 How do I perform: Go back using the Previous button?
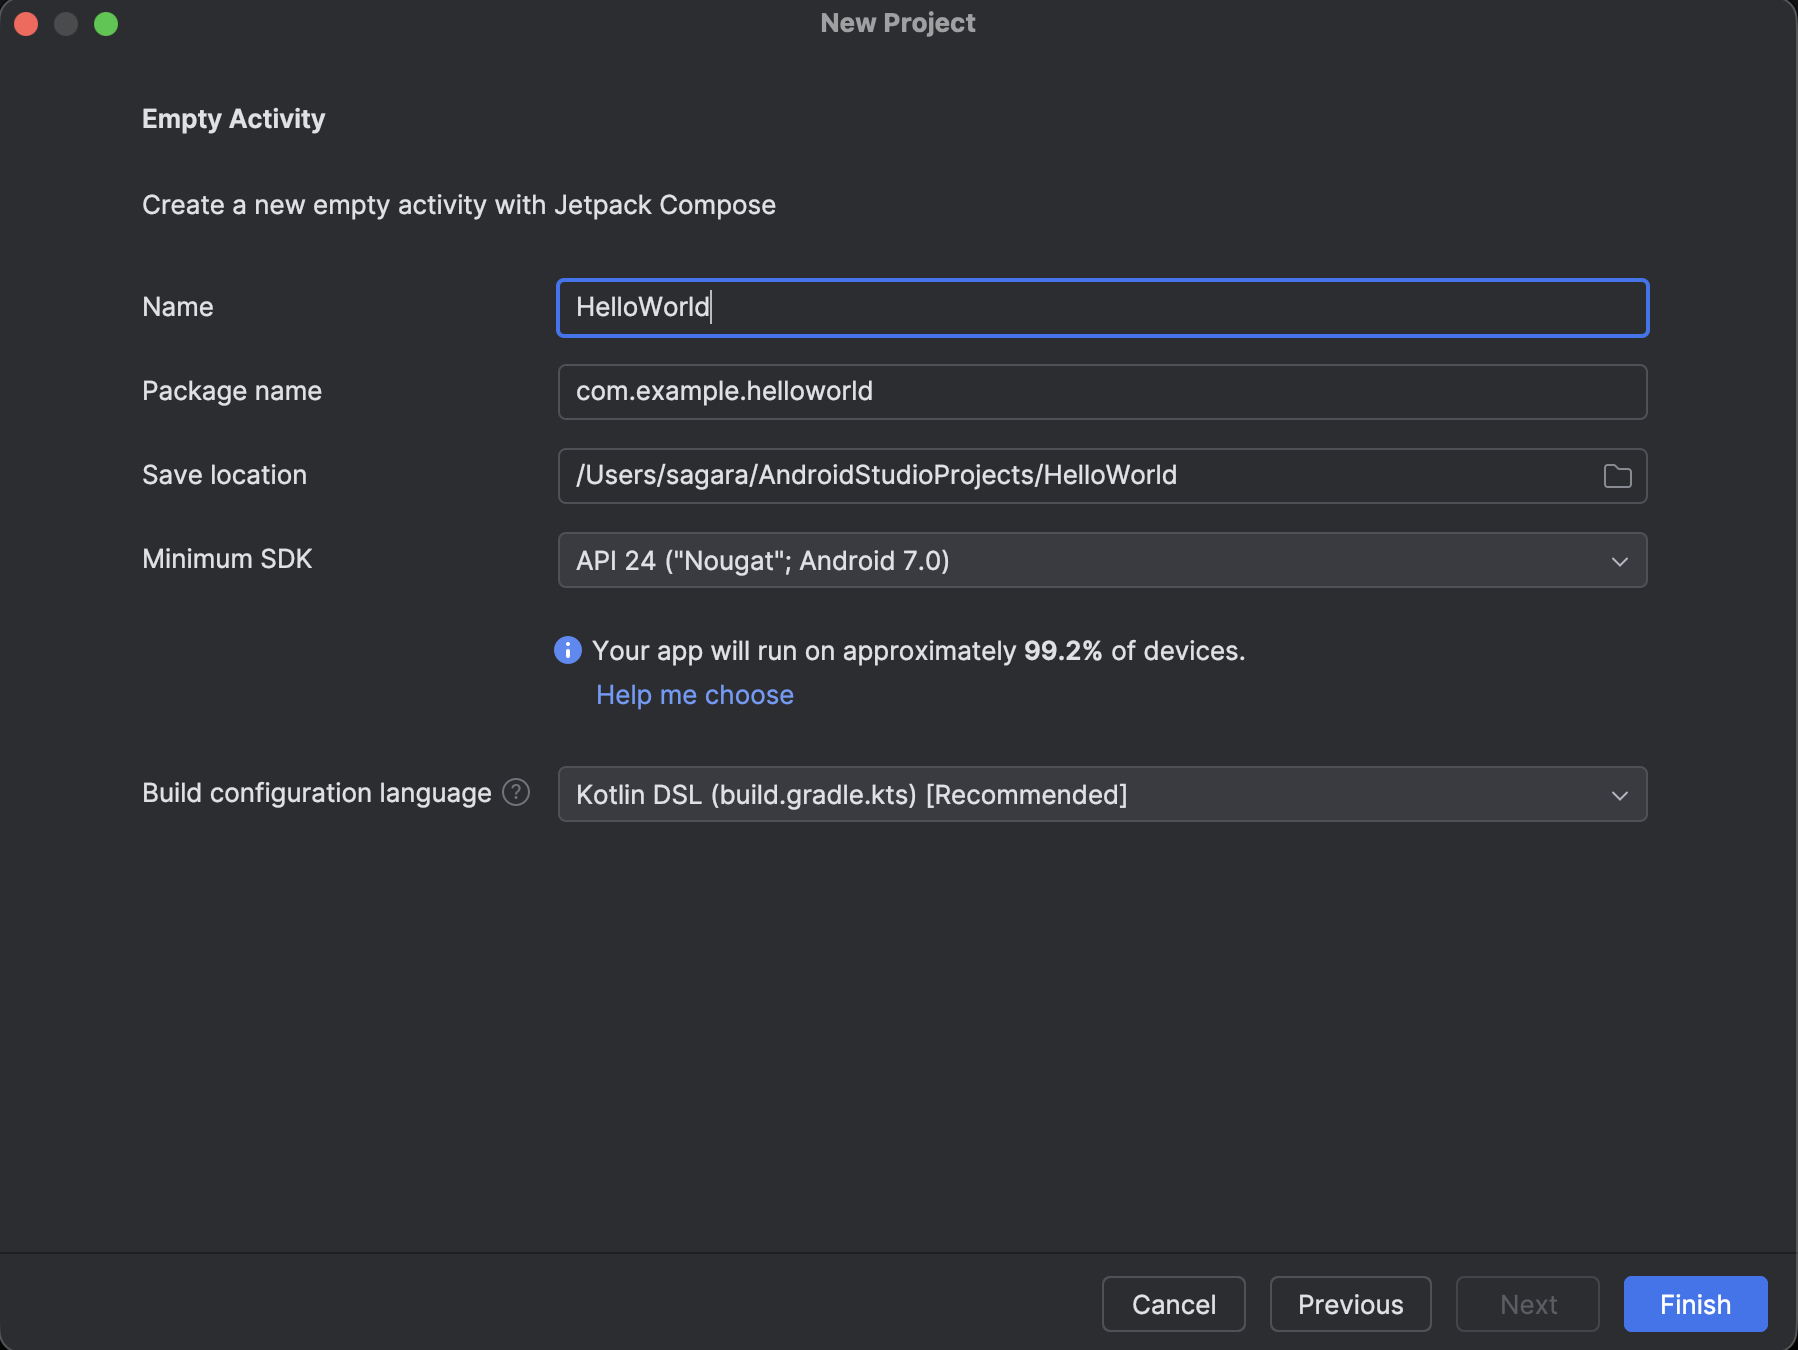1350,1304
